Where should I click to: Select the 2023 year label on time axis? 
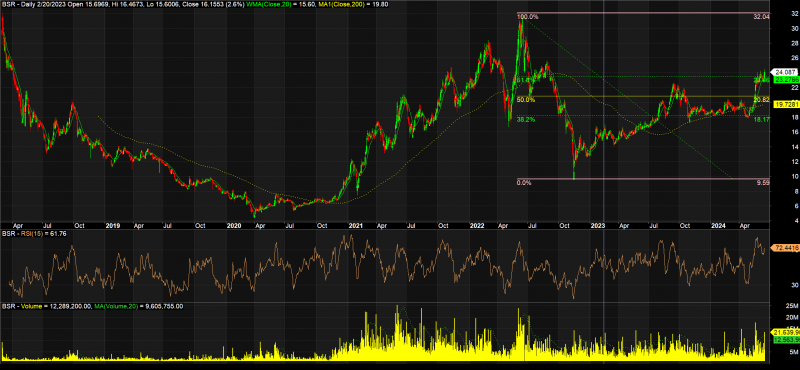click(597, 225)
